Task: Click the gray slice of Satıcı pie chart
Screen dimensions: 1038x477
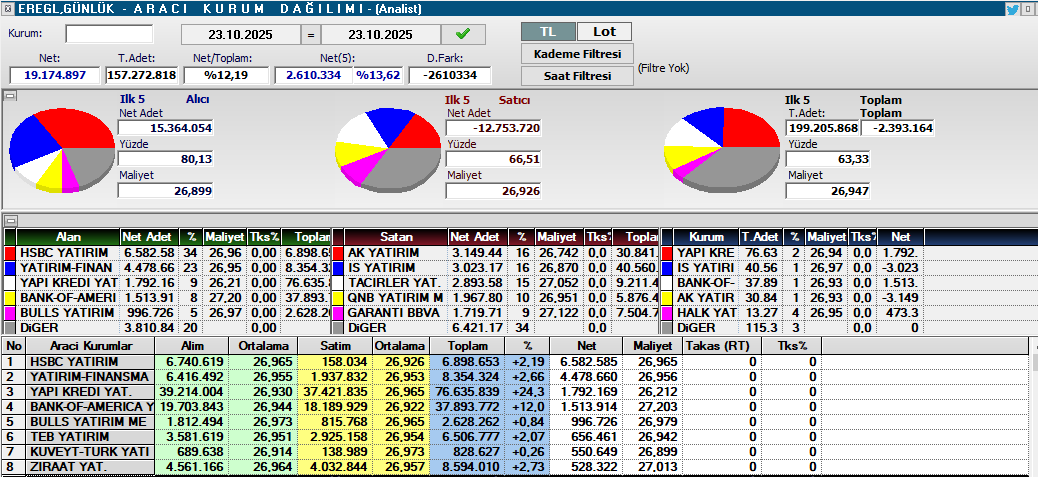Action: click(x=400, y=163)
